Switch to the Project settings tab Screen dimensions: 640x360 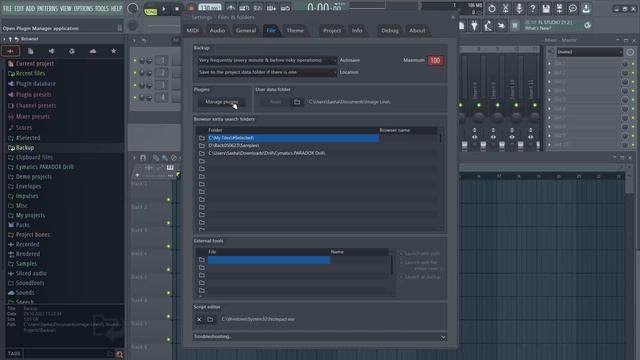click(x=332, y=31)
